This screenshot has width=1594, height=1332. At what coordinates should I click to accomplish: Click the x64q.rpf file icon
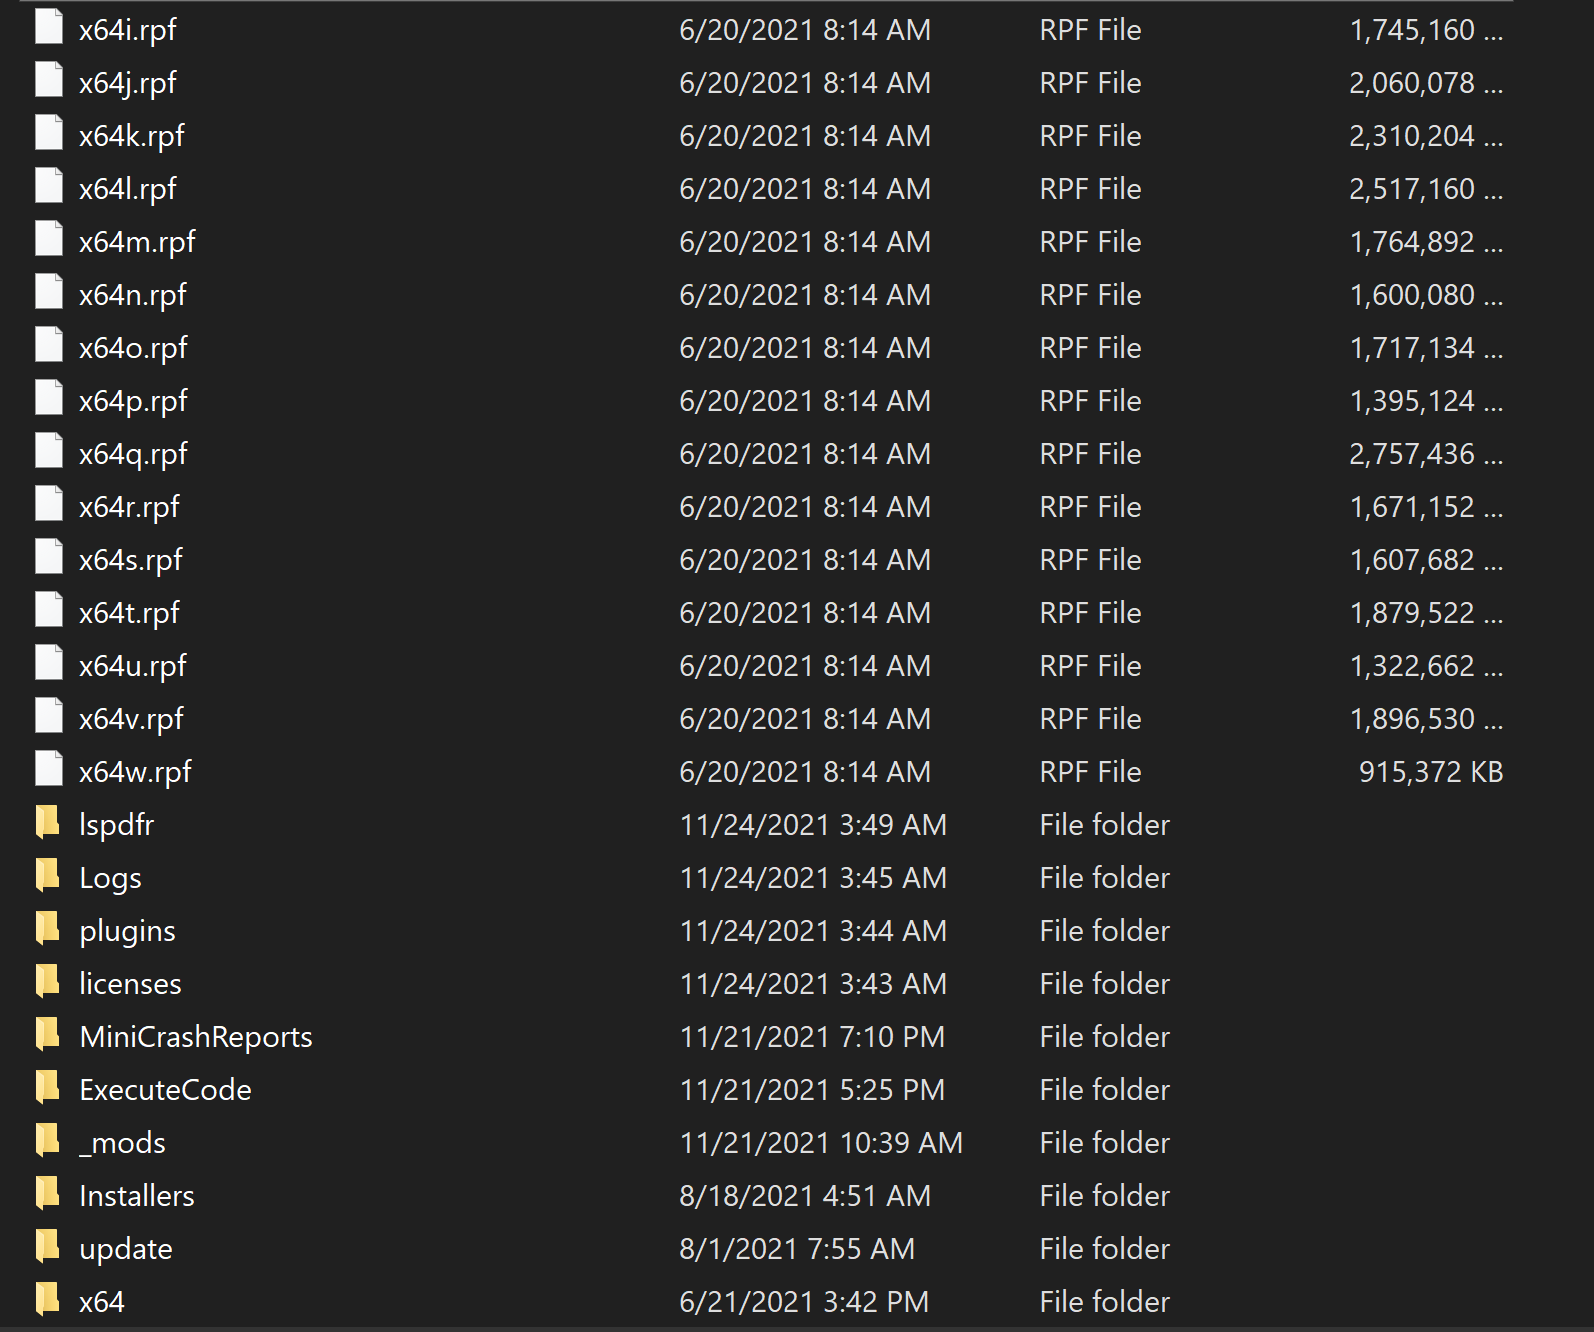(48, 452)
